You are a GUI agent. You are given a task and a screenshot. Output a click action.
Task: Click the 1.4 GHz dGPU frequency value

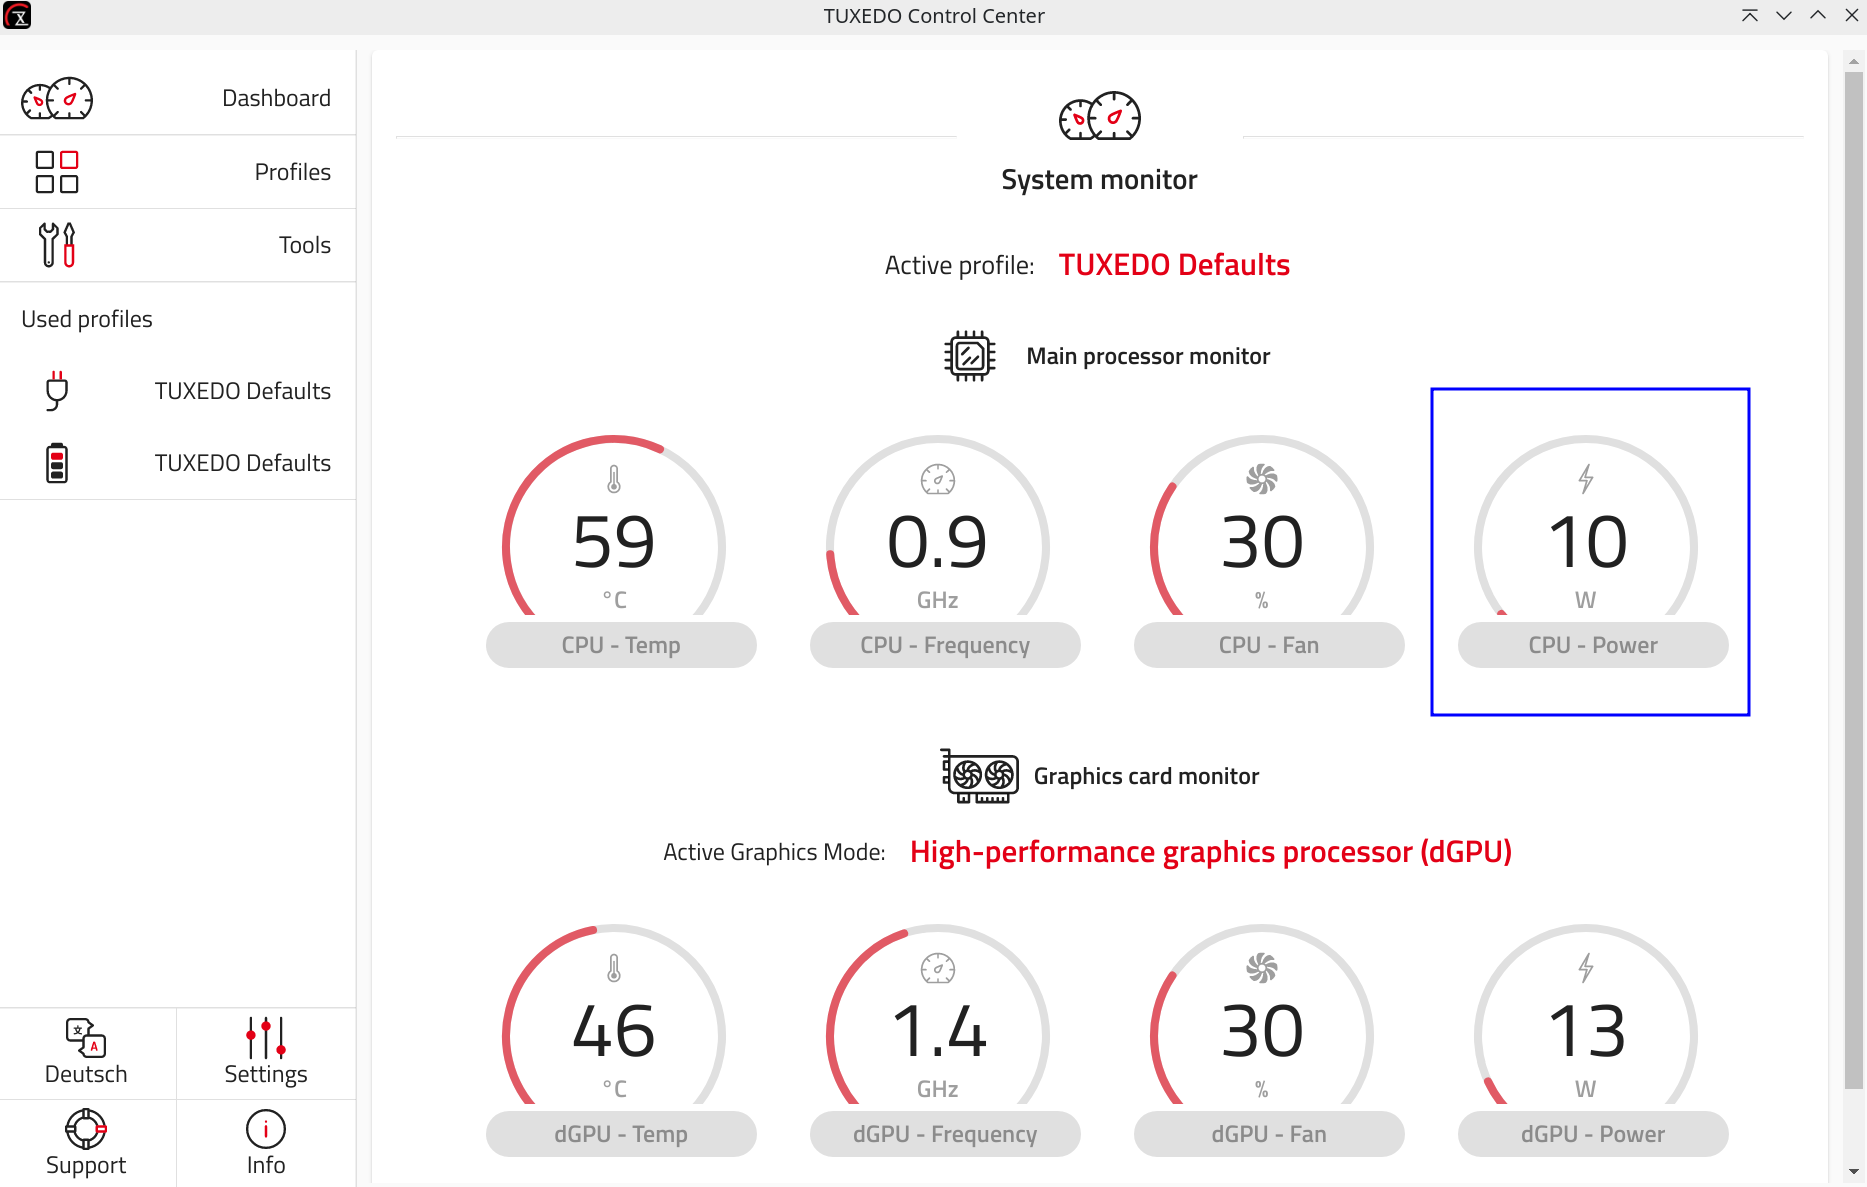pos(938,1031)
